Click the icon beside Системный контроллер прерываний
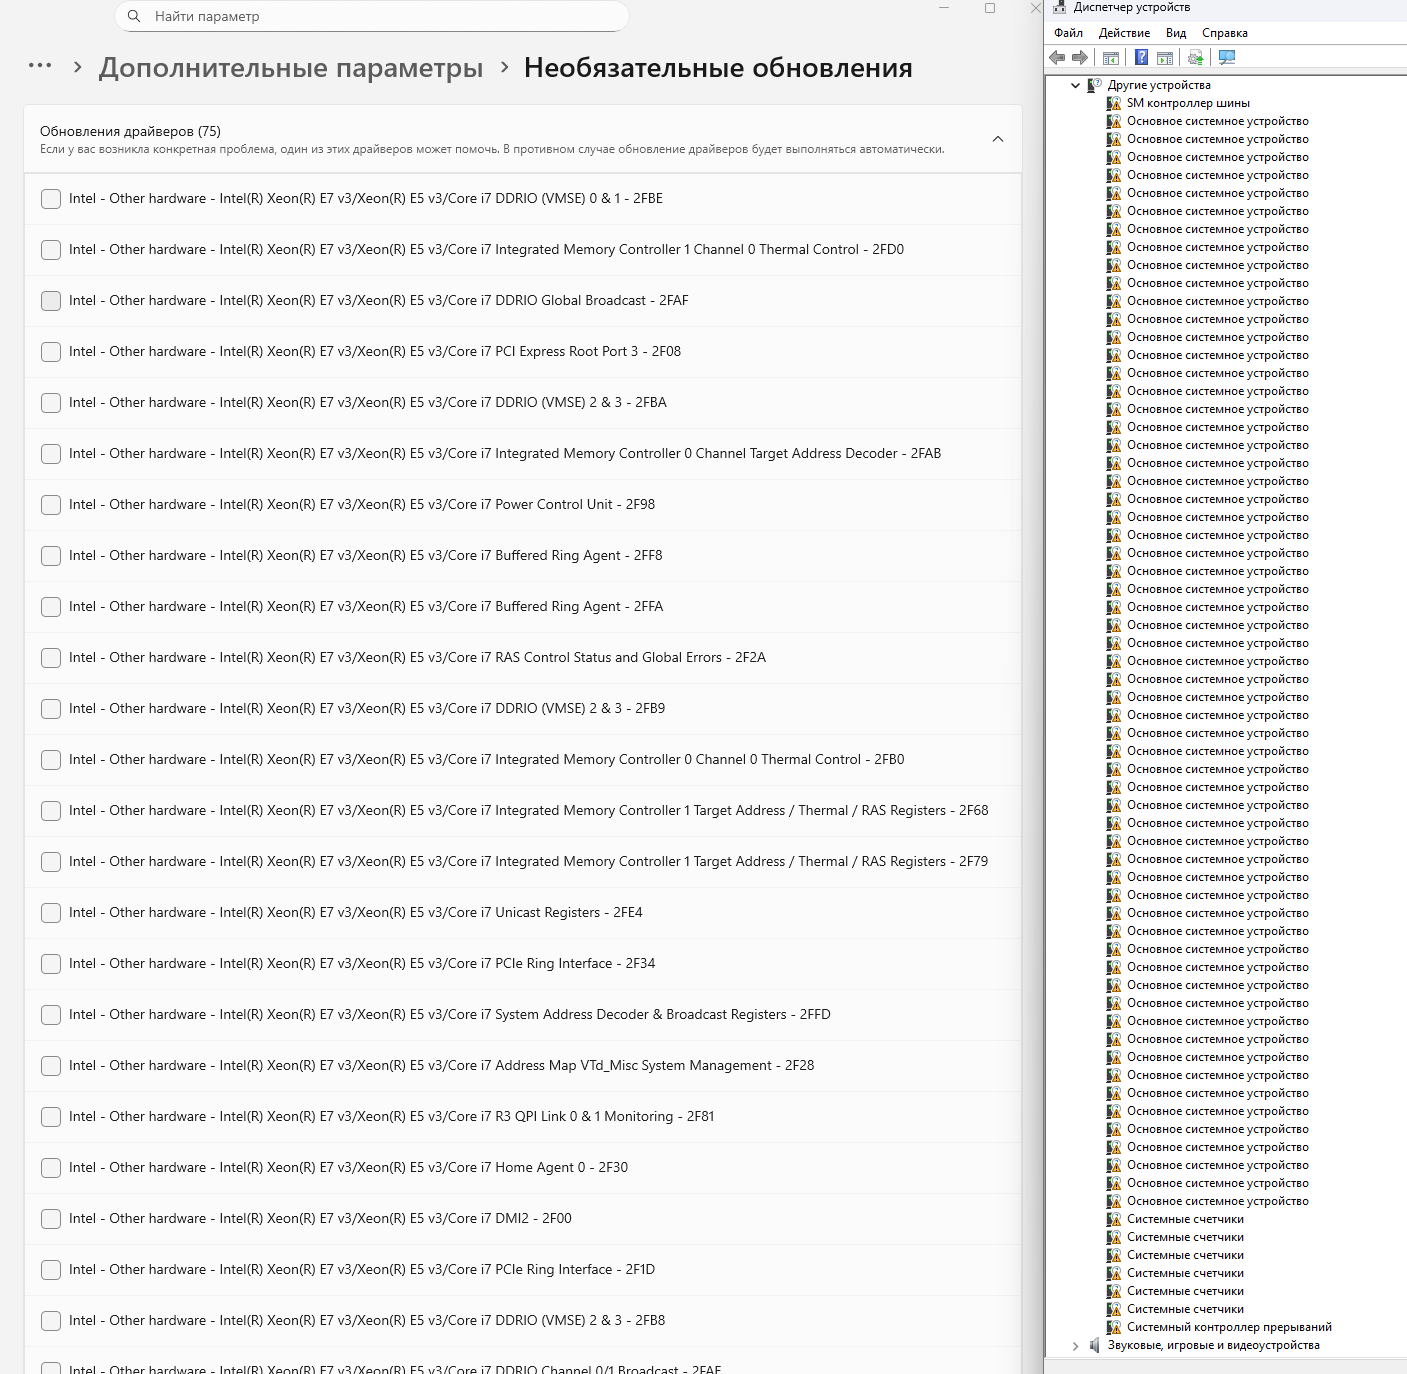The width and height of the screenshot is (1407, 1374). [1114, 1327]
